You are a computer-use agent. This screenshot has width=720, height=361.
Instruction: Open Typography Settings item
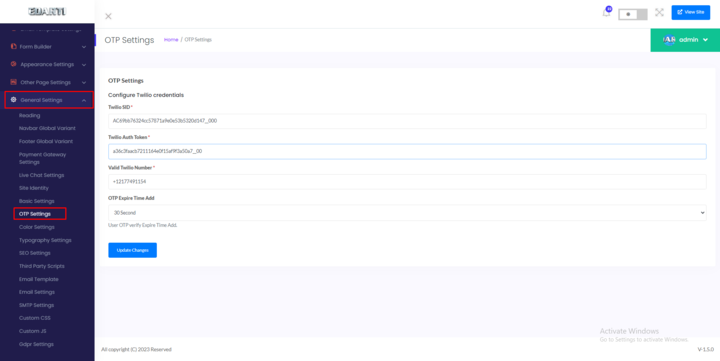pos(45,240)
